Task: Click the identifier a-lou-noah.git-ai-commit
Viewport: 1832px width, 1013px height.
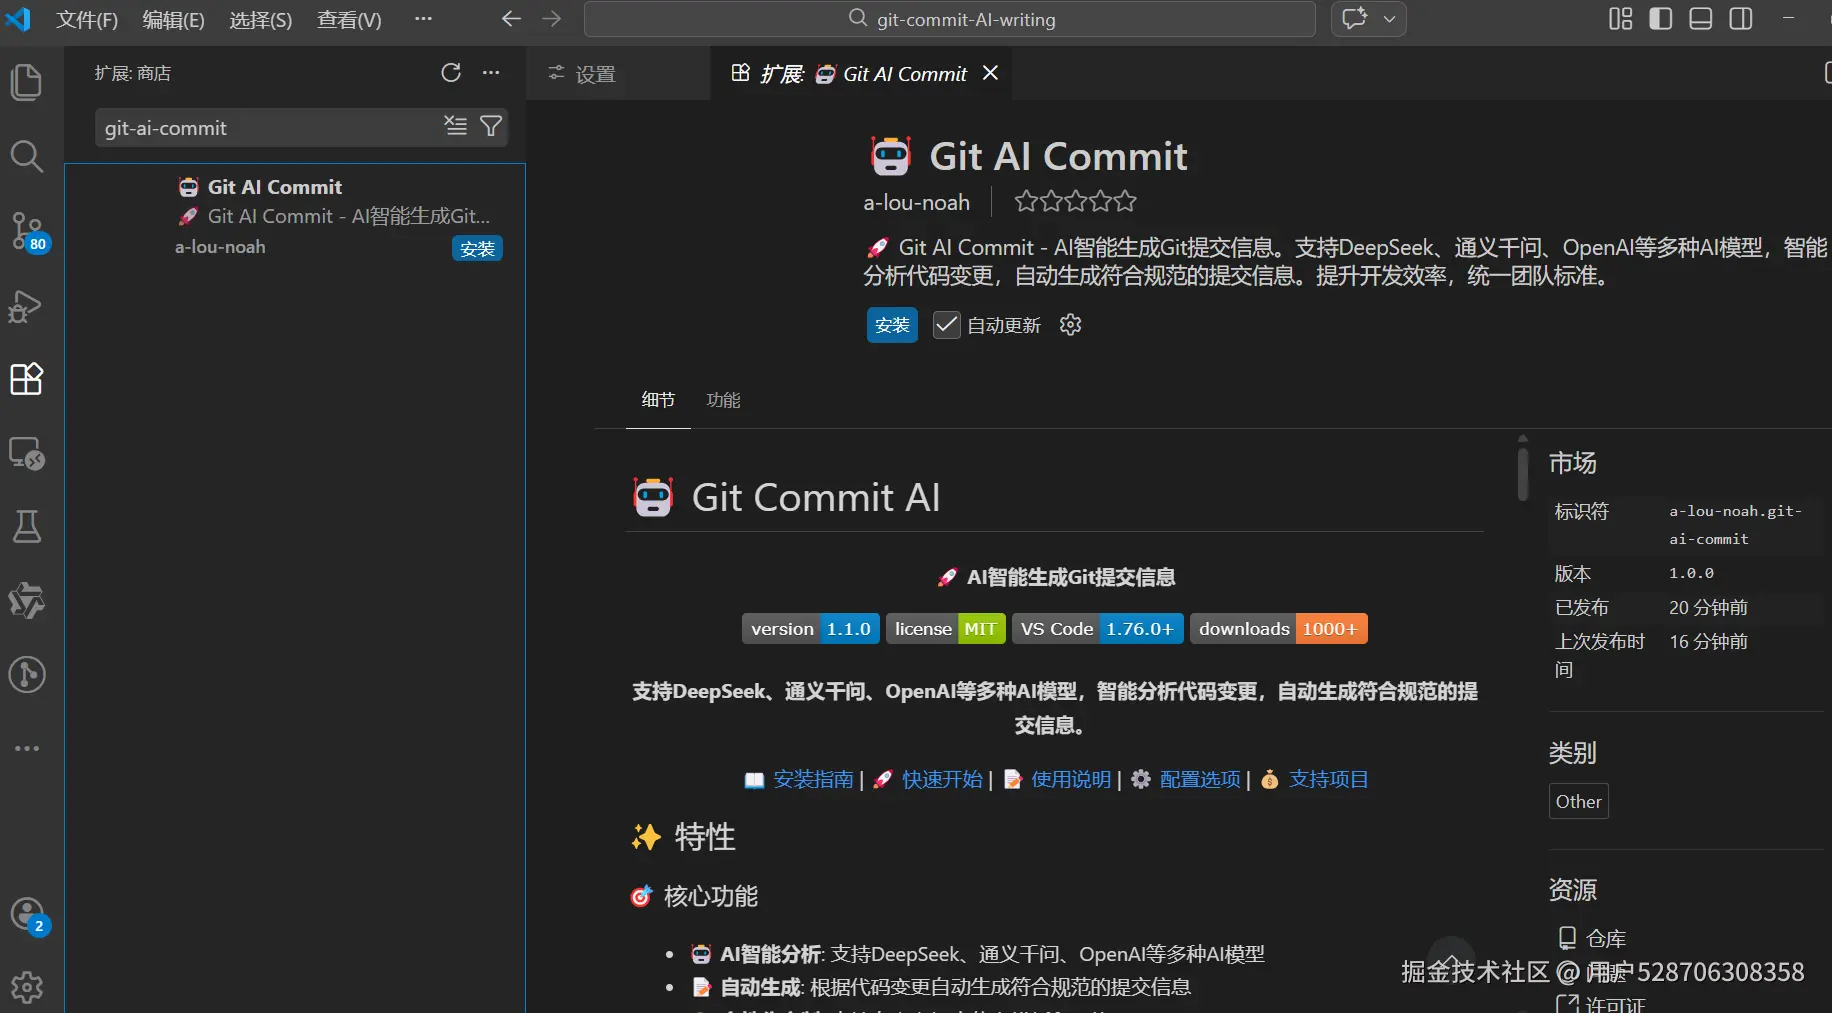Action: [1735, 525]
